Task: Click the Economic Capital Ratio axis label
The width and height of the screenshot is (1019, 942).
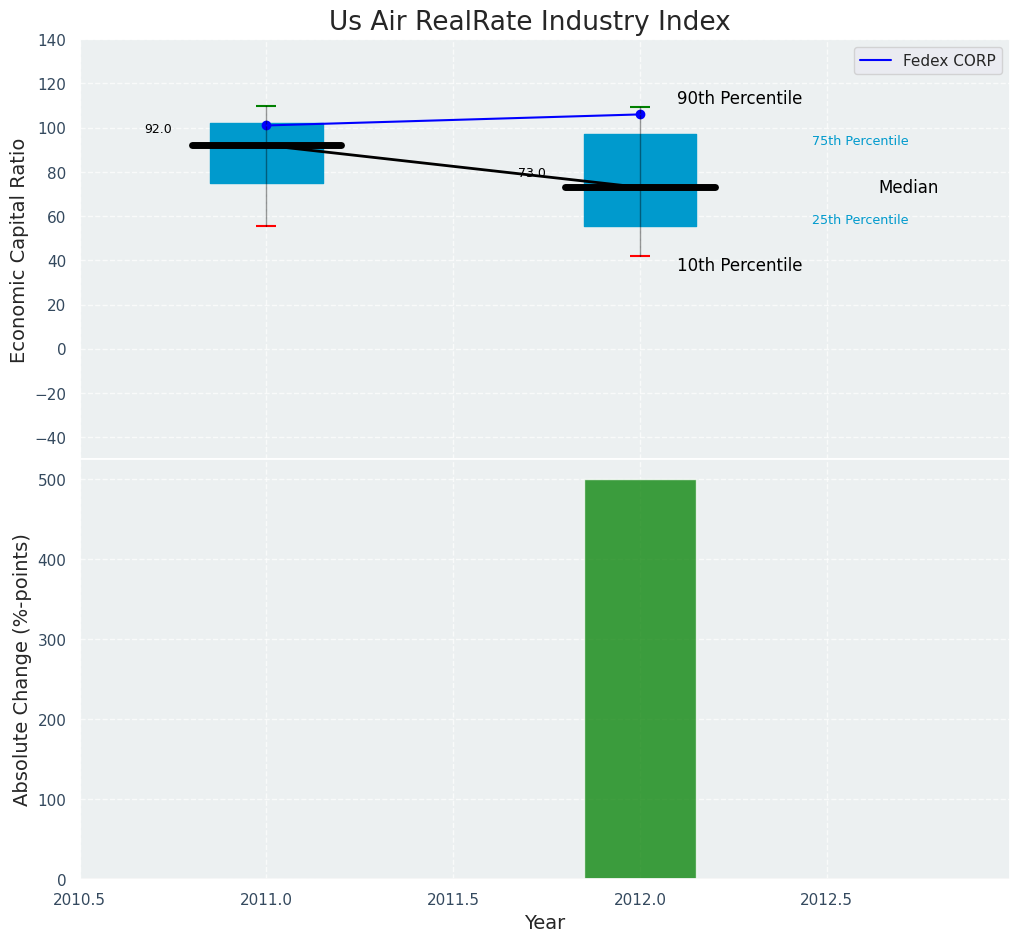Action: pyautogui.click(x=19, y=250)
